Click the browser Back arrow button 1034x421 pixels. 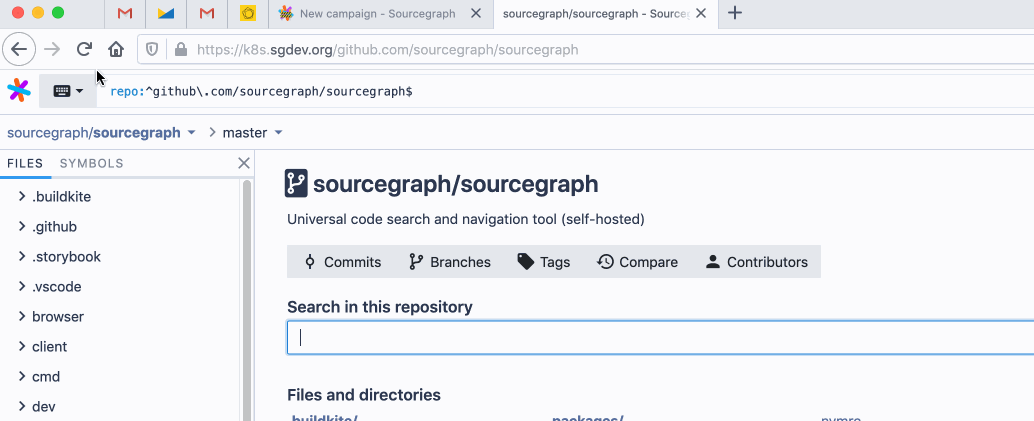tap(19, 49)
